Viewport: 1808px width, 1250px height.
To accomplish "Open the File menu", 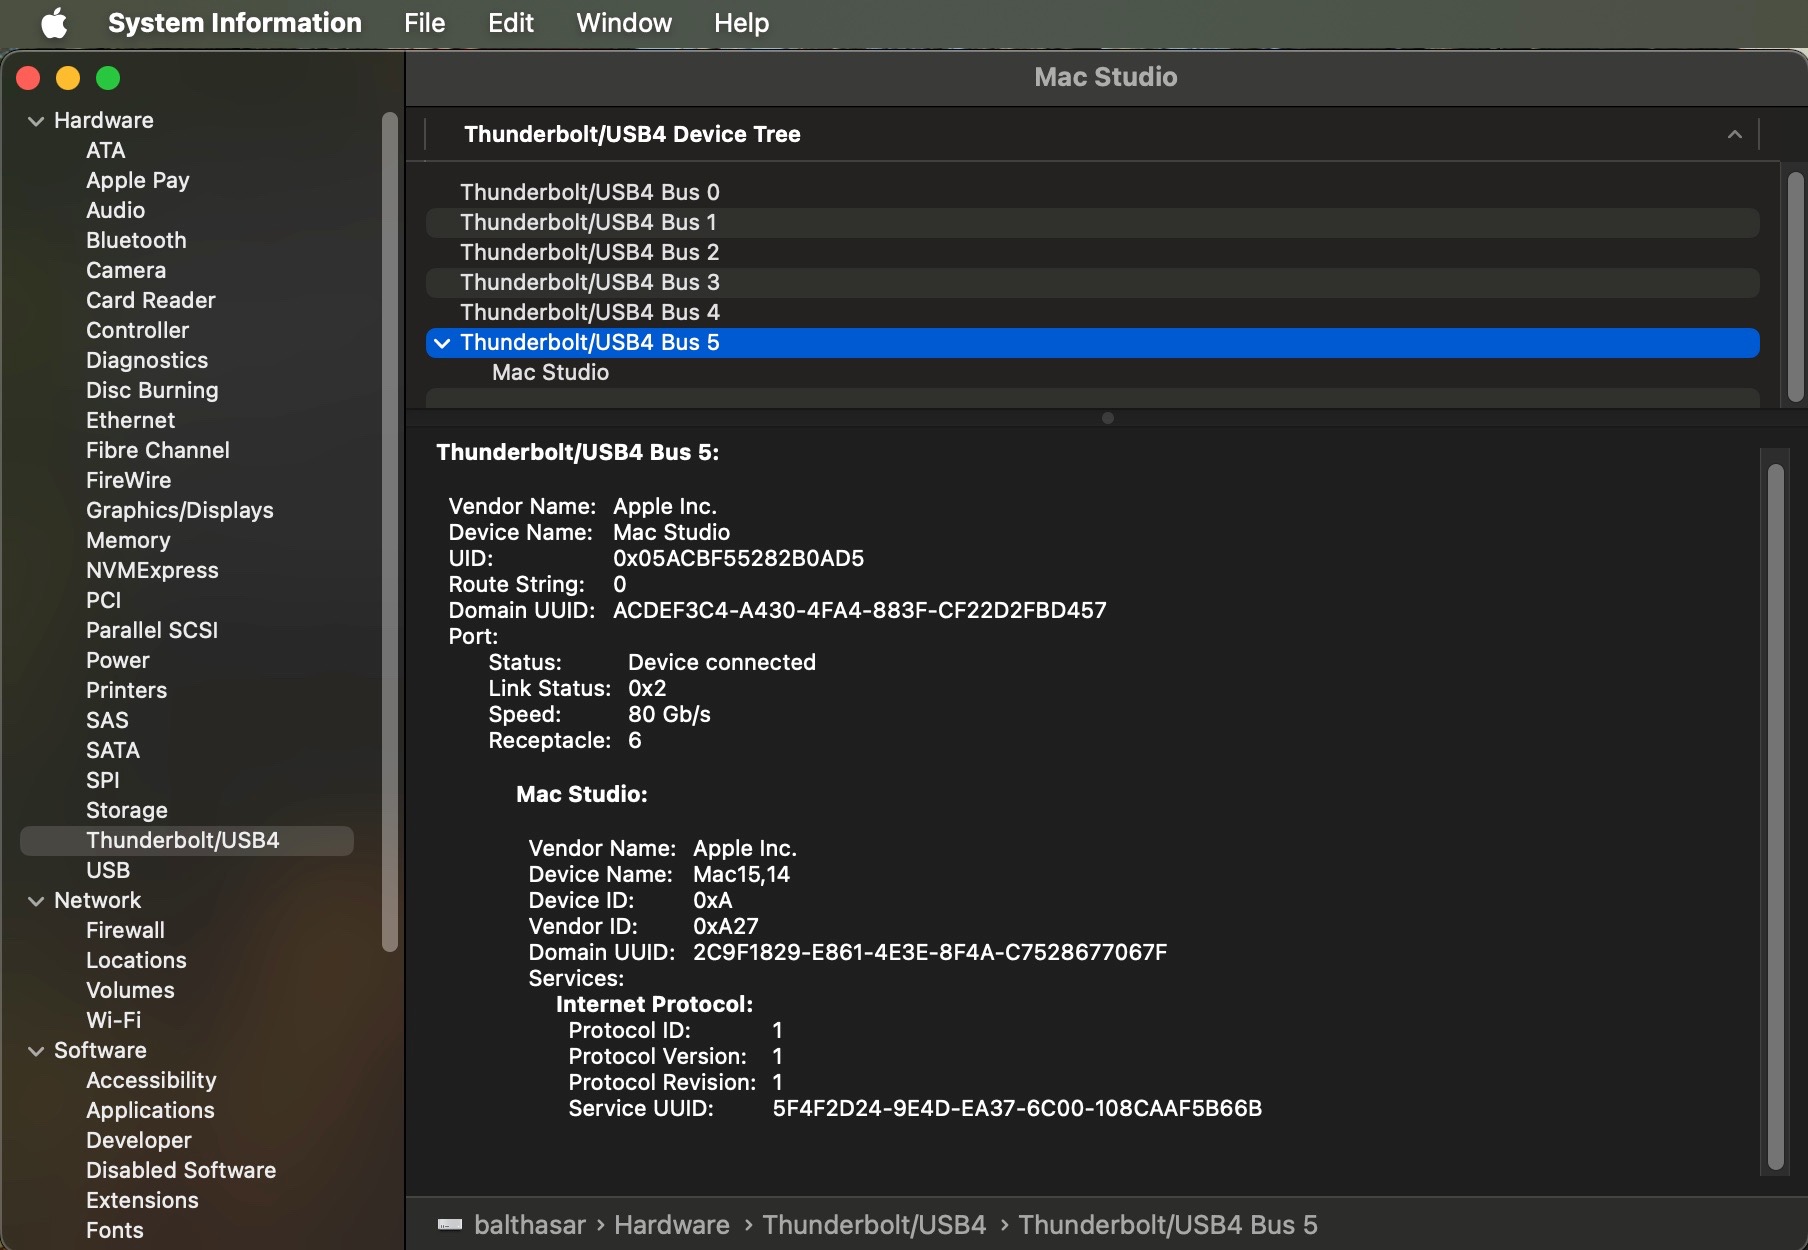I will (x=425, y=22).
